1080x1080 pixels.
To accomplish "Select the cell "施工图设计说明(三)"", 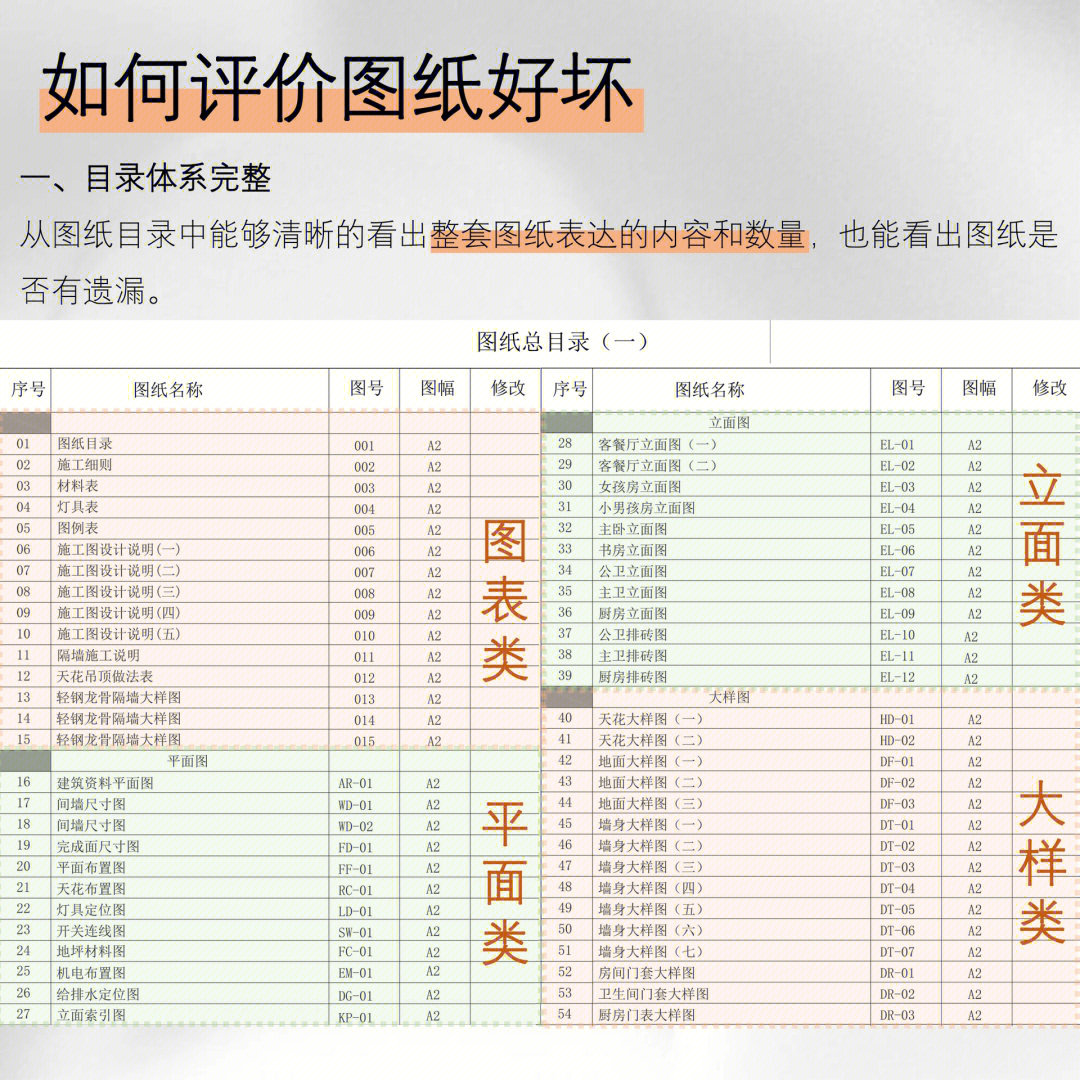I will pos(118,592).
